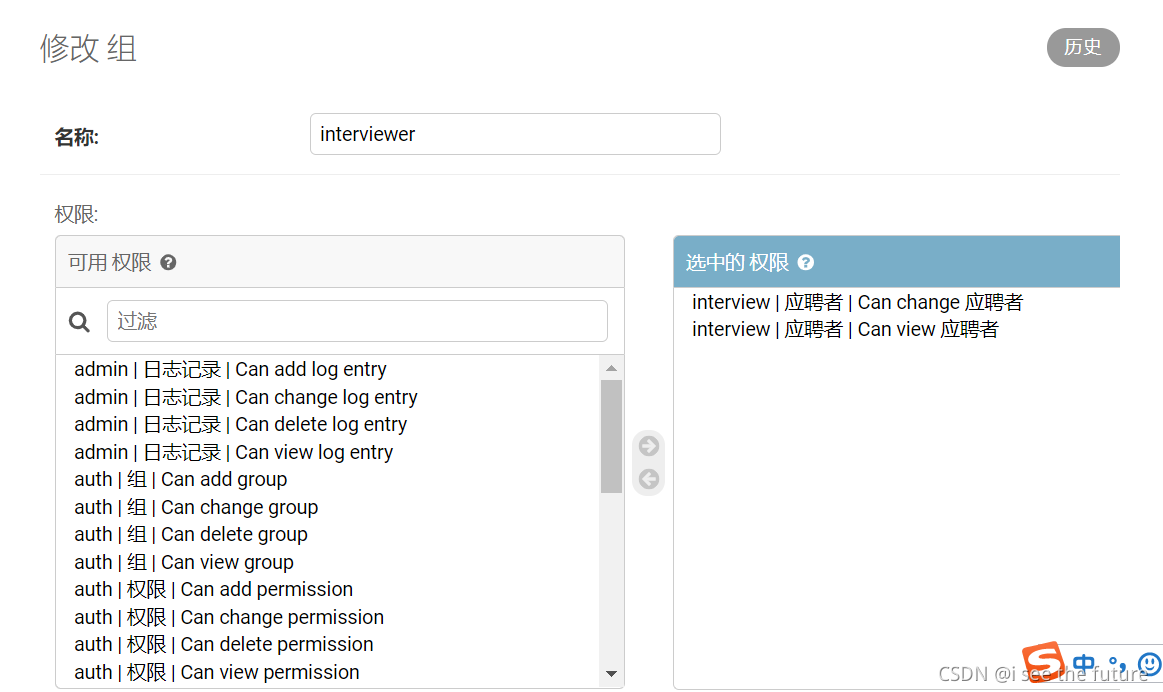Click left arrow to remove permission
Screen dimensions: 1163x692
[649, 479]
